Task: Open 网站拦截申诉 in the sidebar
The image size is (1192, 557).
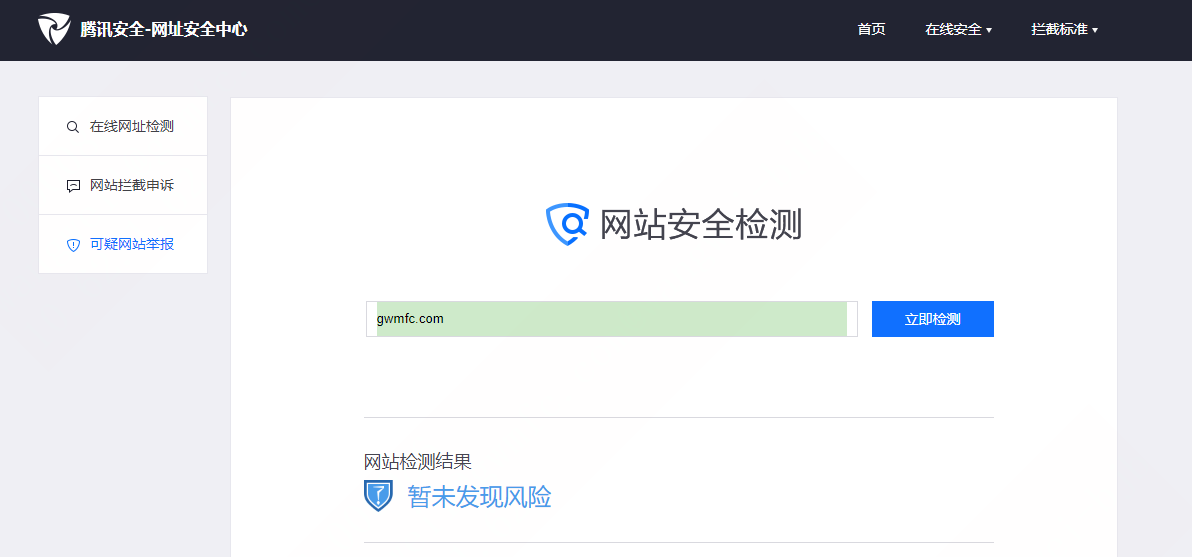Action: [x=122, y=185]
